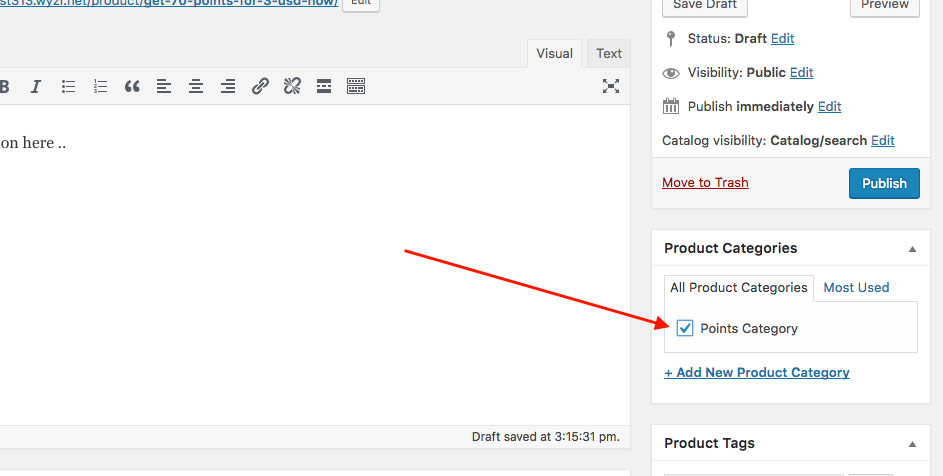This screenshot has width=943, height=476.
Task: Collapse the Product Categories panel
Action: pos(912,249)
